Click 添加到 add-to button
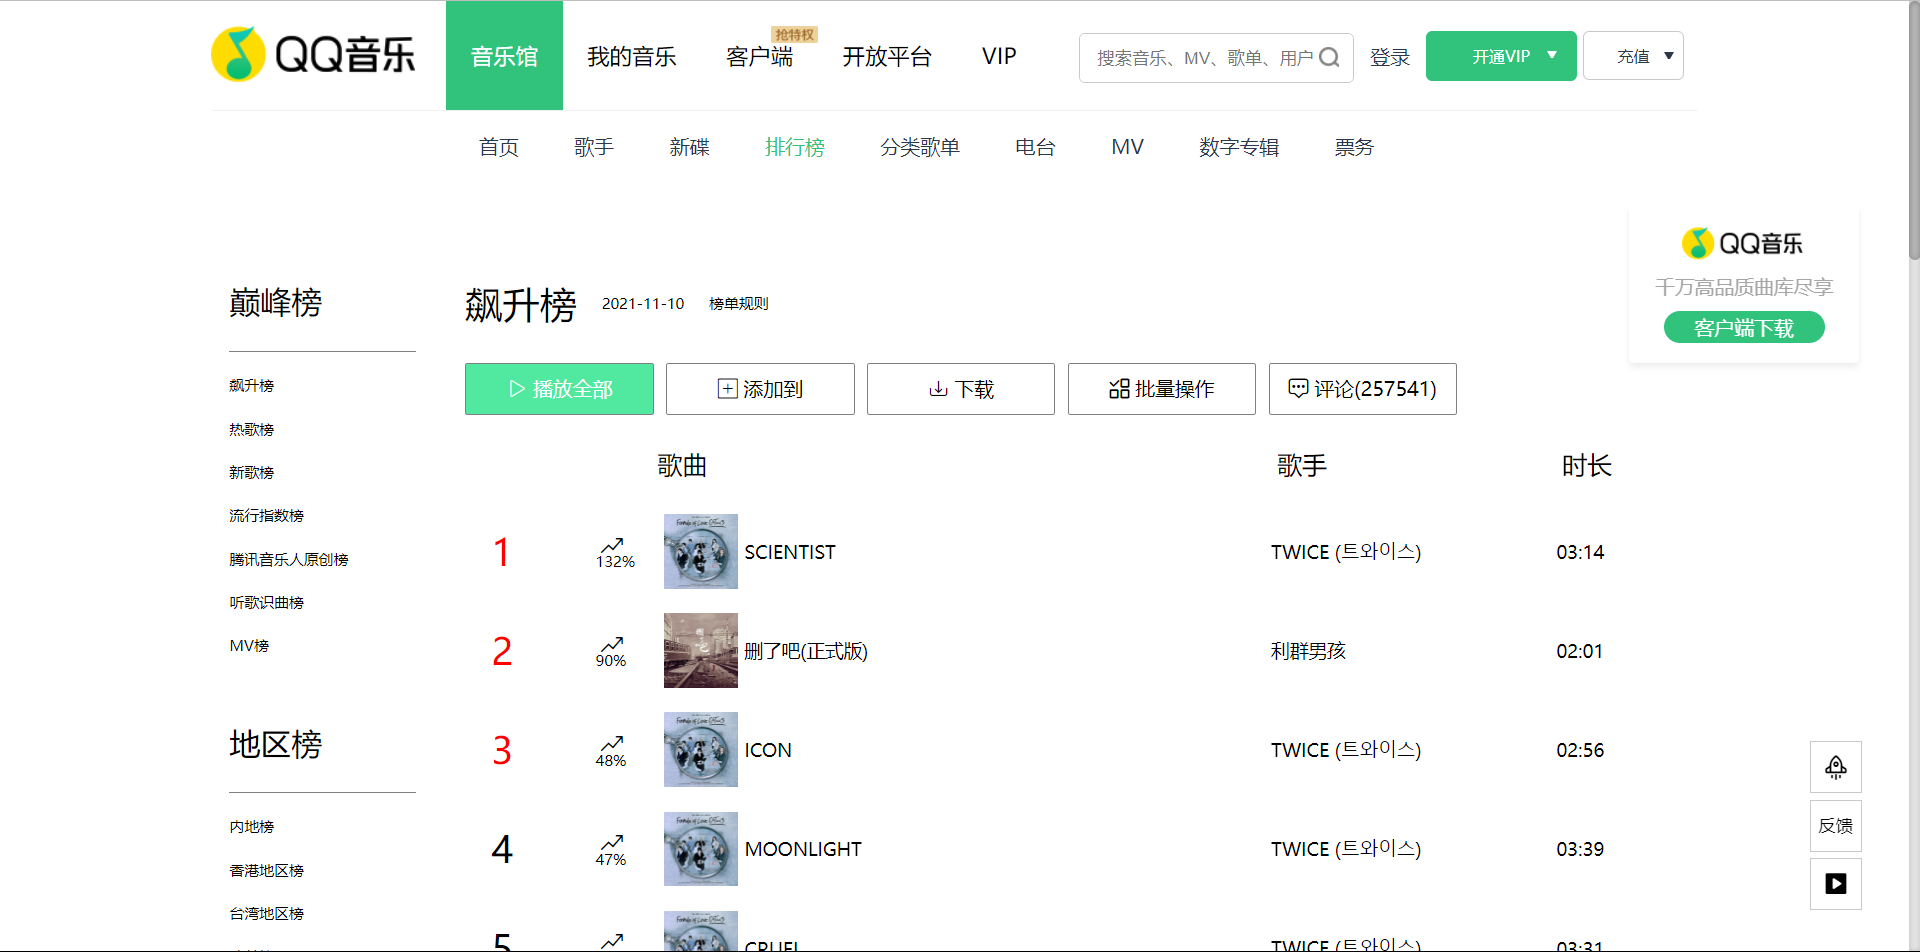Viewport: 1920px width, 952px height. (x=760, y=389)
